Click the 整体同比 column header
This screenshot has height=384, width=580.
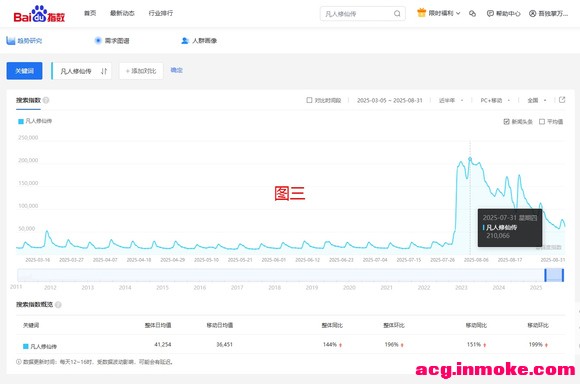pos(332,325)
